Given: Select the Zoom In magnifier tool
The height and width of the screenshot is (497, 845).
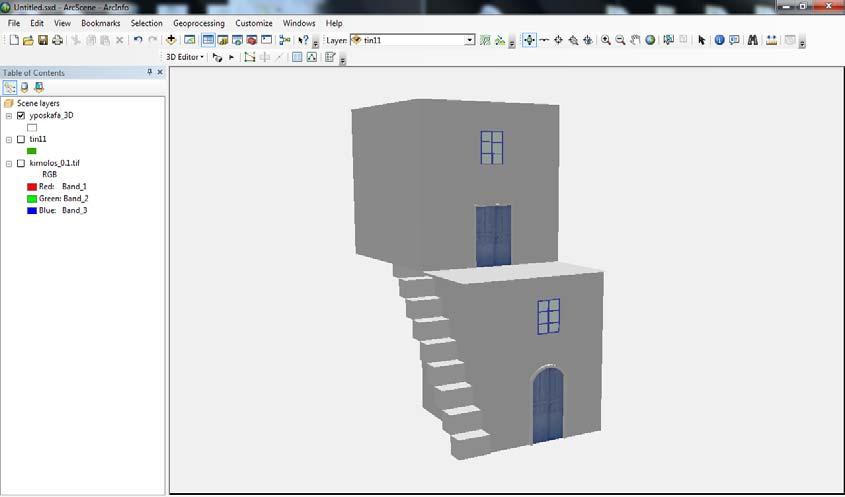Looking at the screenshot, I should click(606, 40).
